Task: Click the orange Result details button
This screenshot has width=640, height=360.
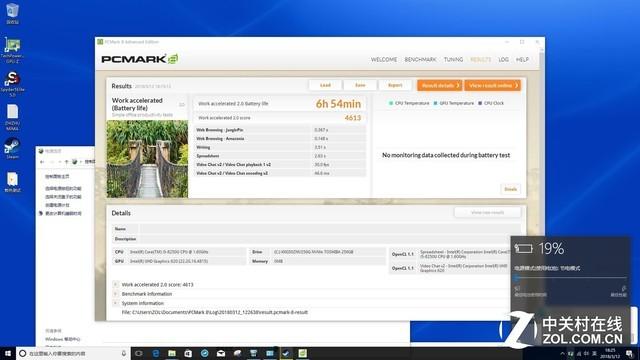Action: (x=440, y=85)
